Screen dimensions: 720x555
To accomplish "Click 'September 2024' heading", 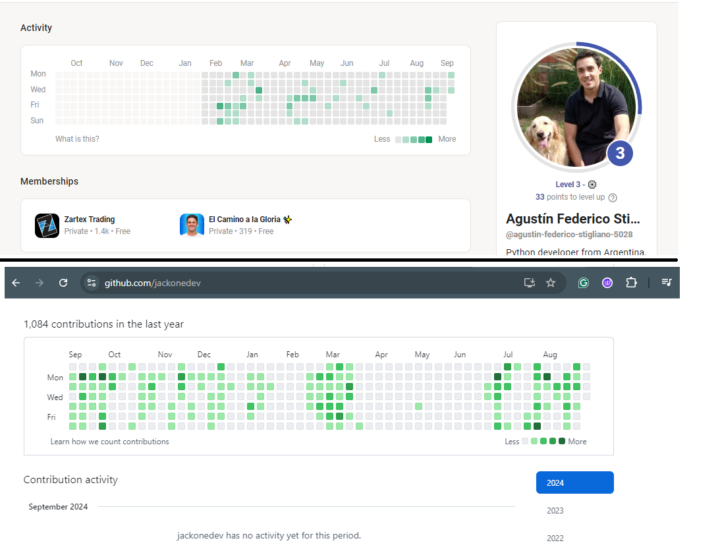I will point(58,507).
